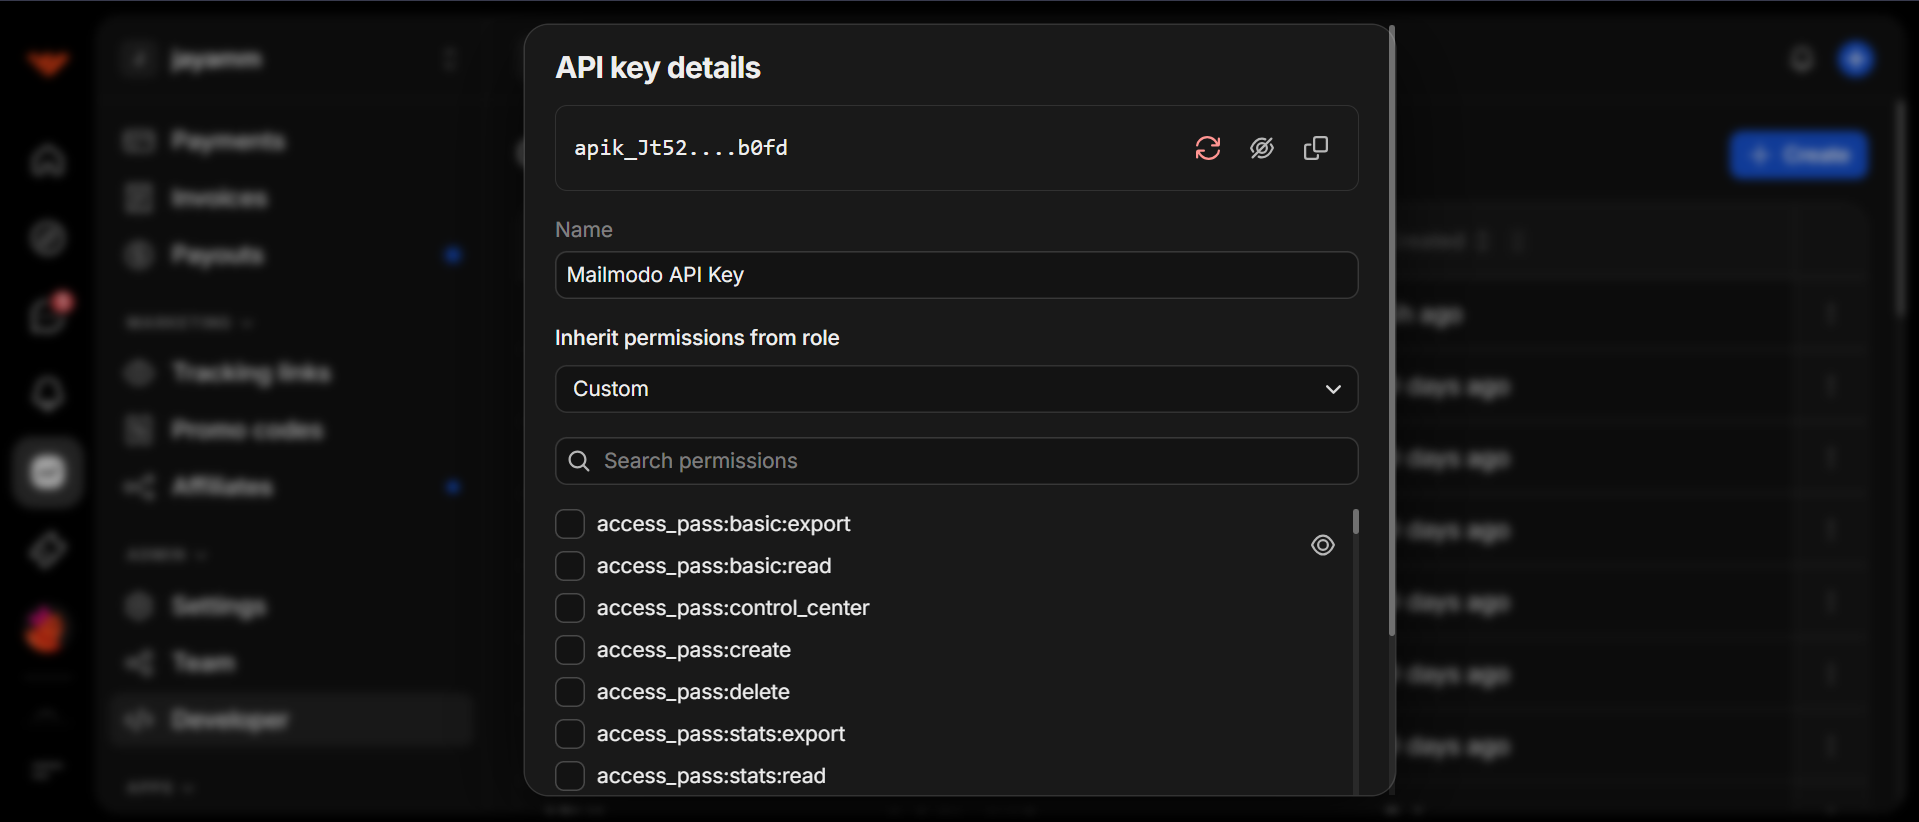Click the permissions list scrollbar thumb
Image resolution: width=1919 pixels, height=822 pixels.
pos(1355,522)
